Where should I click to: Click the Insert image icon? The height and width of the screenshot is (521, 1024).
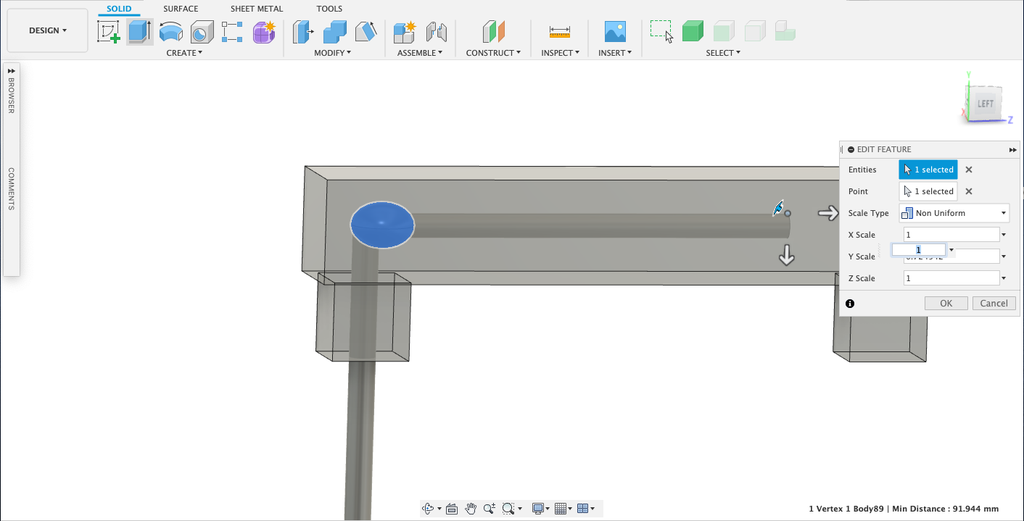click(614, 32)
